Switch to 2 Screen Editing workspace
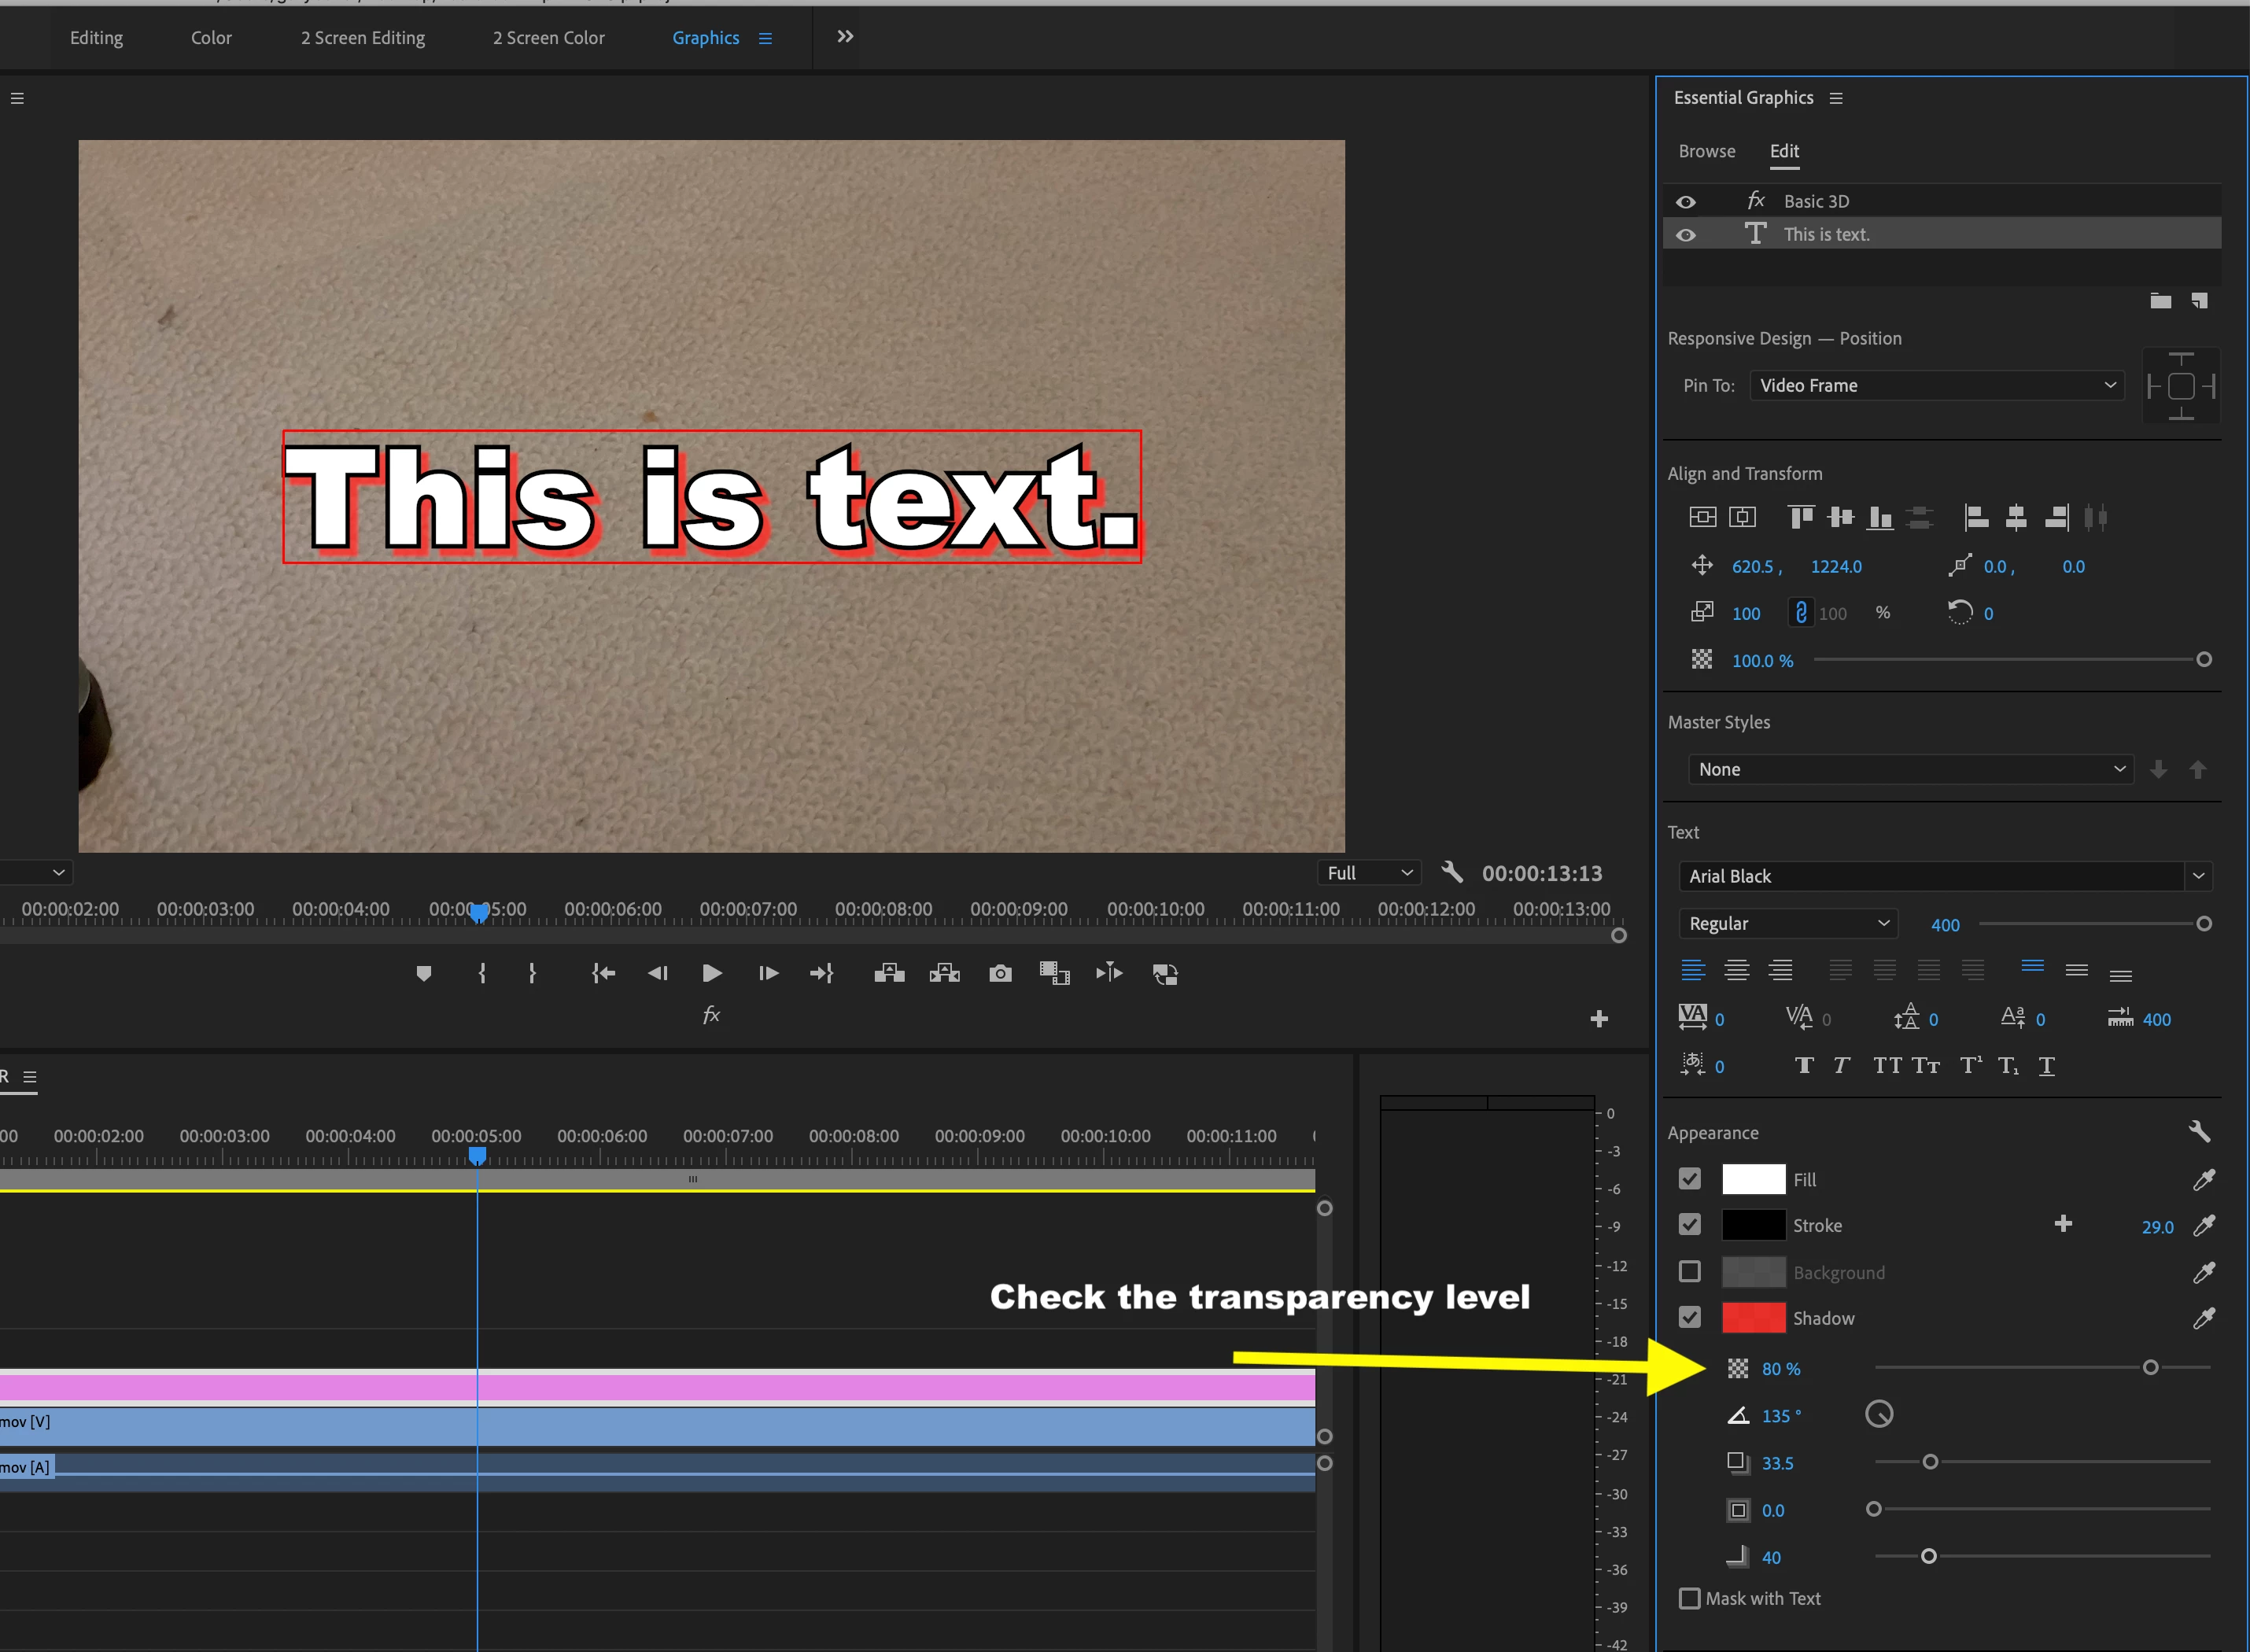 click(363, 38)
